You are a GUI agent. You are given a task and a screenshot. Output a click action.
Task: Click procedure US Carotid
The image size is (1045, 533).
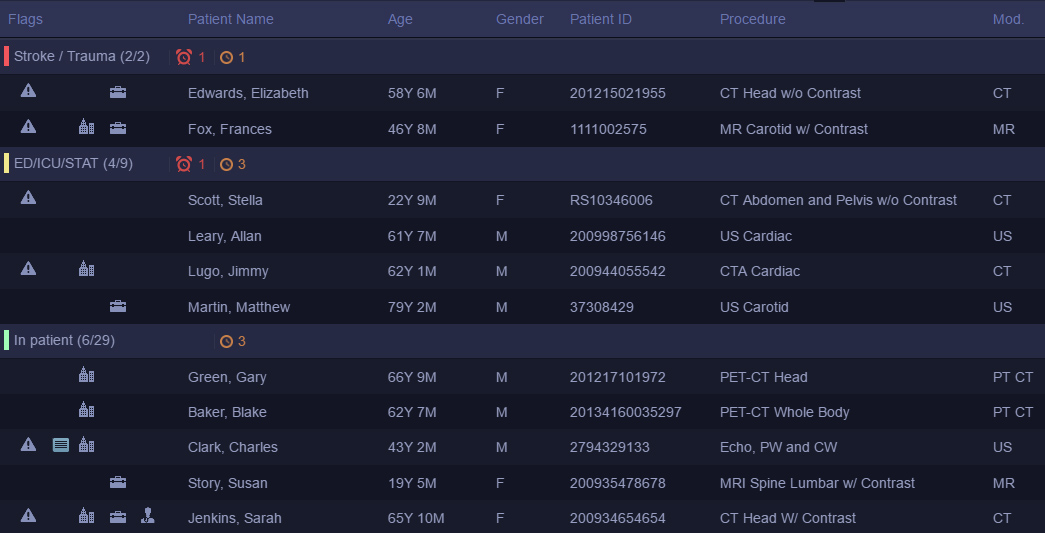click(x=754, y=308)
